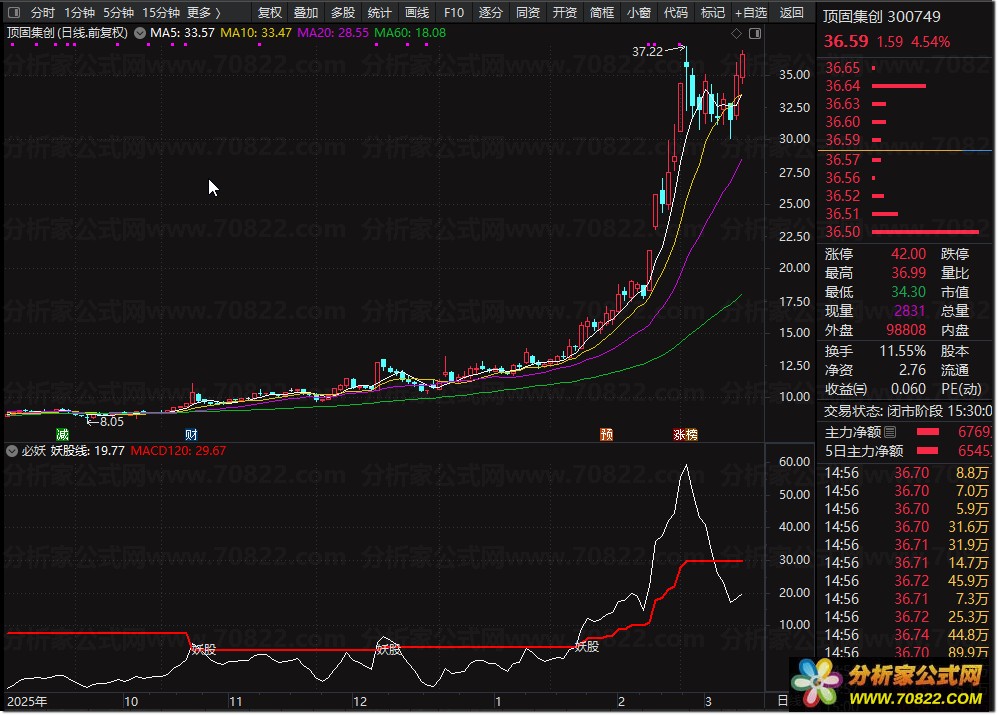This screenshot has height=715, width=999.
Task: Click the 标记 mark button
Action: [712, 12]
